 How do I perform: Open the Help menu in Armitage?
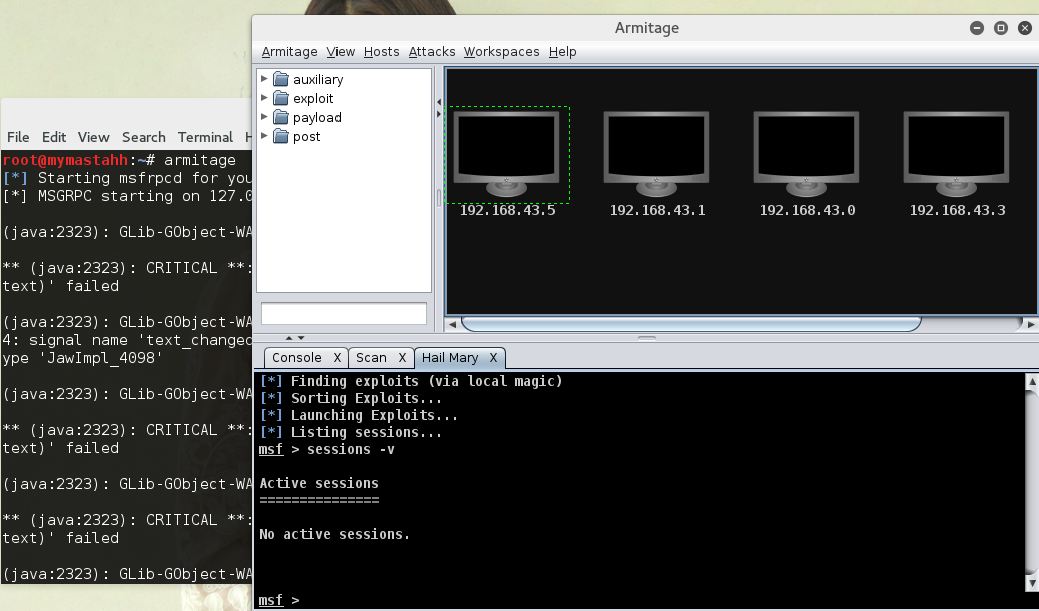click(x=563, y=52)
